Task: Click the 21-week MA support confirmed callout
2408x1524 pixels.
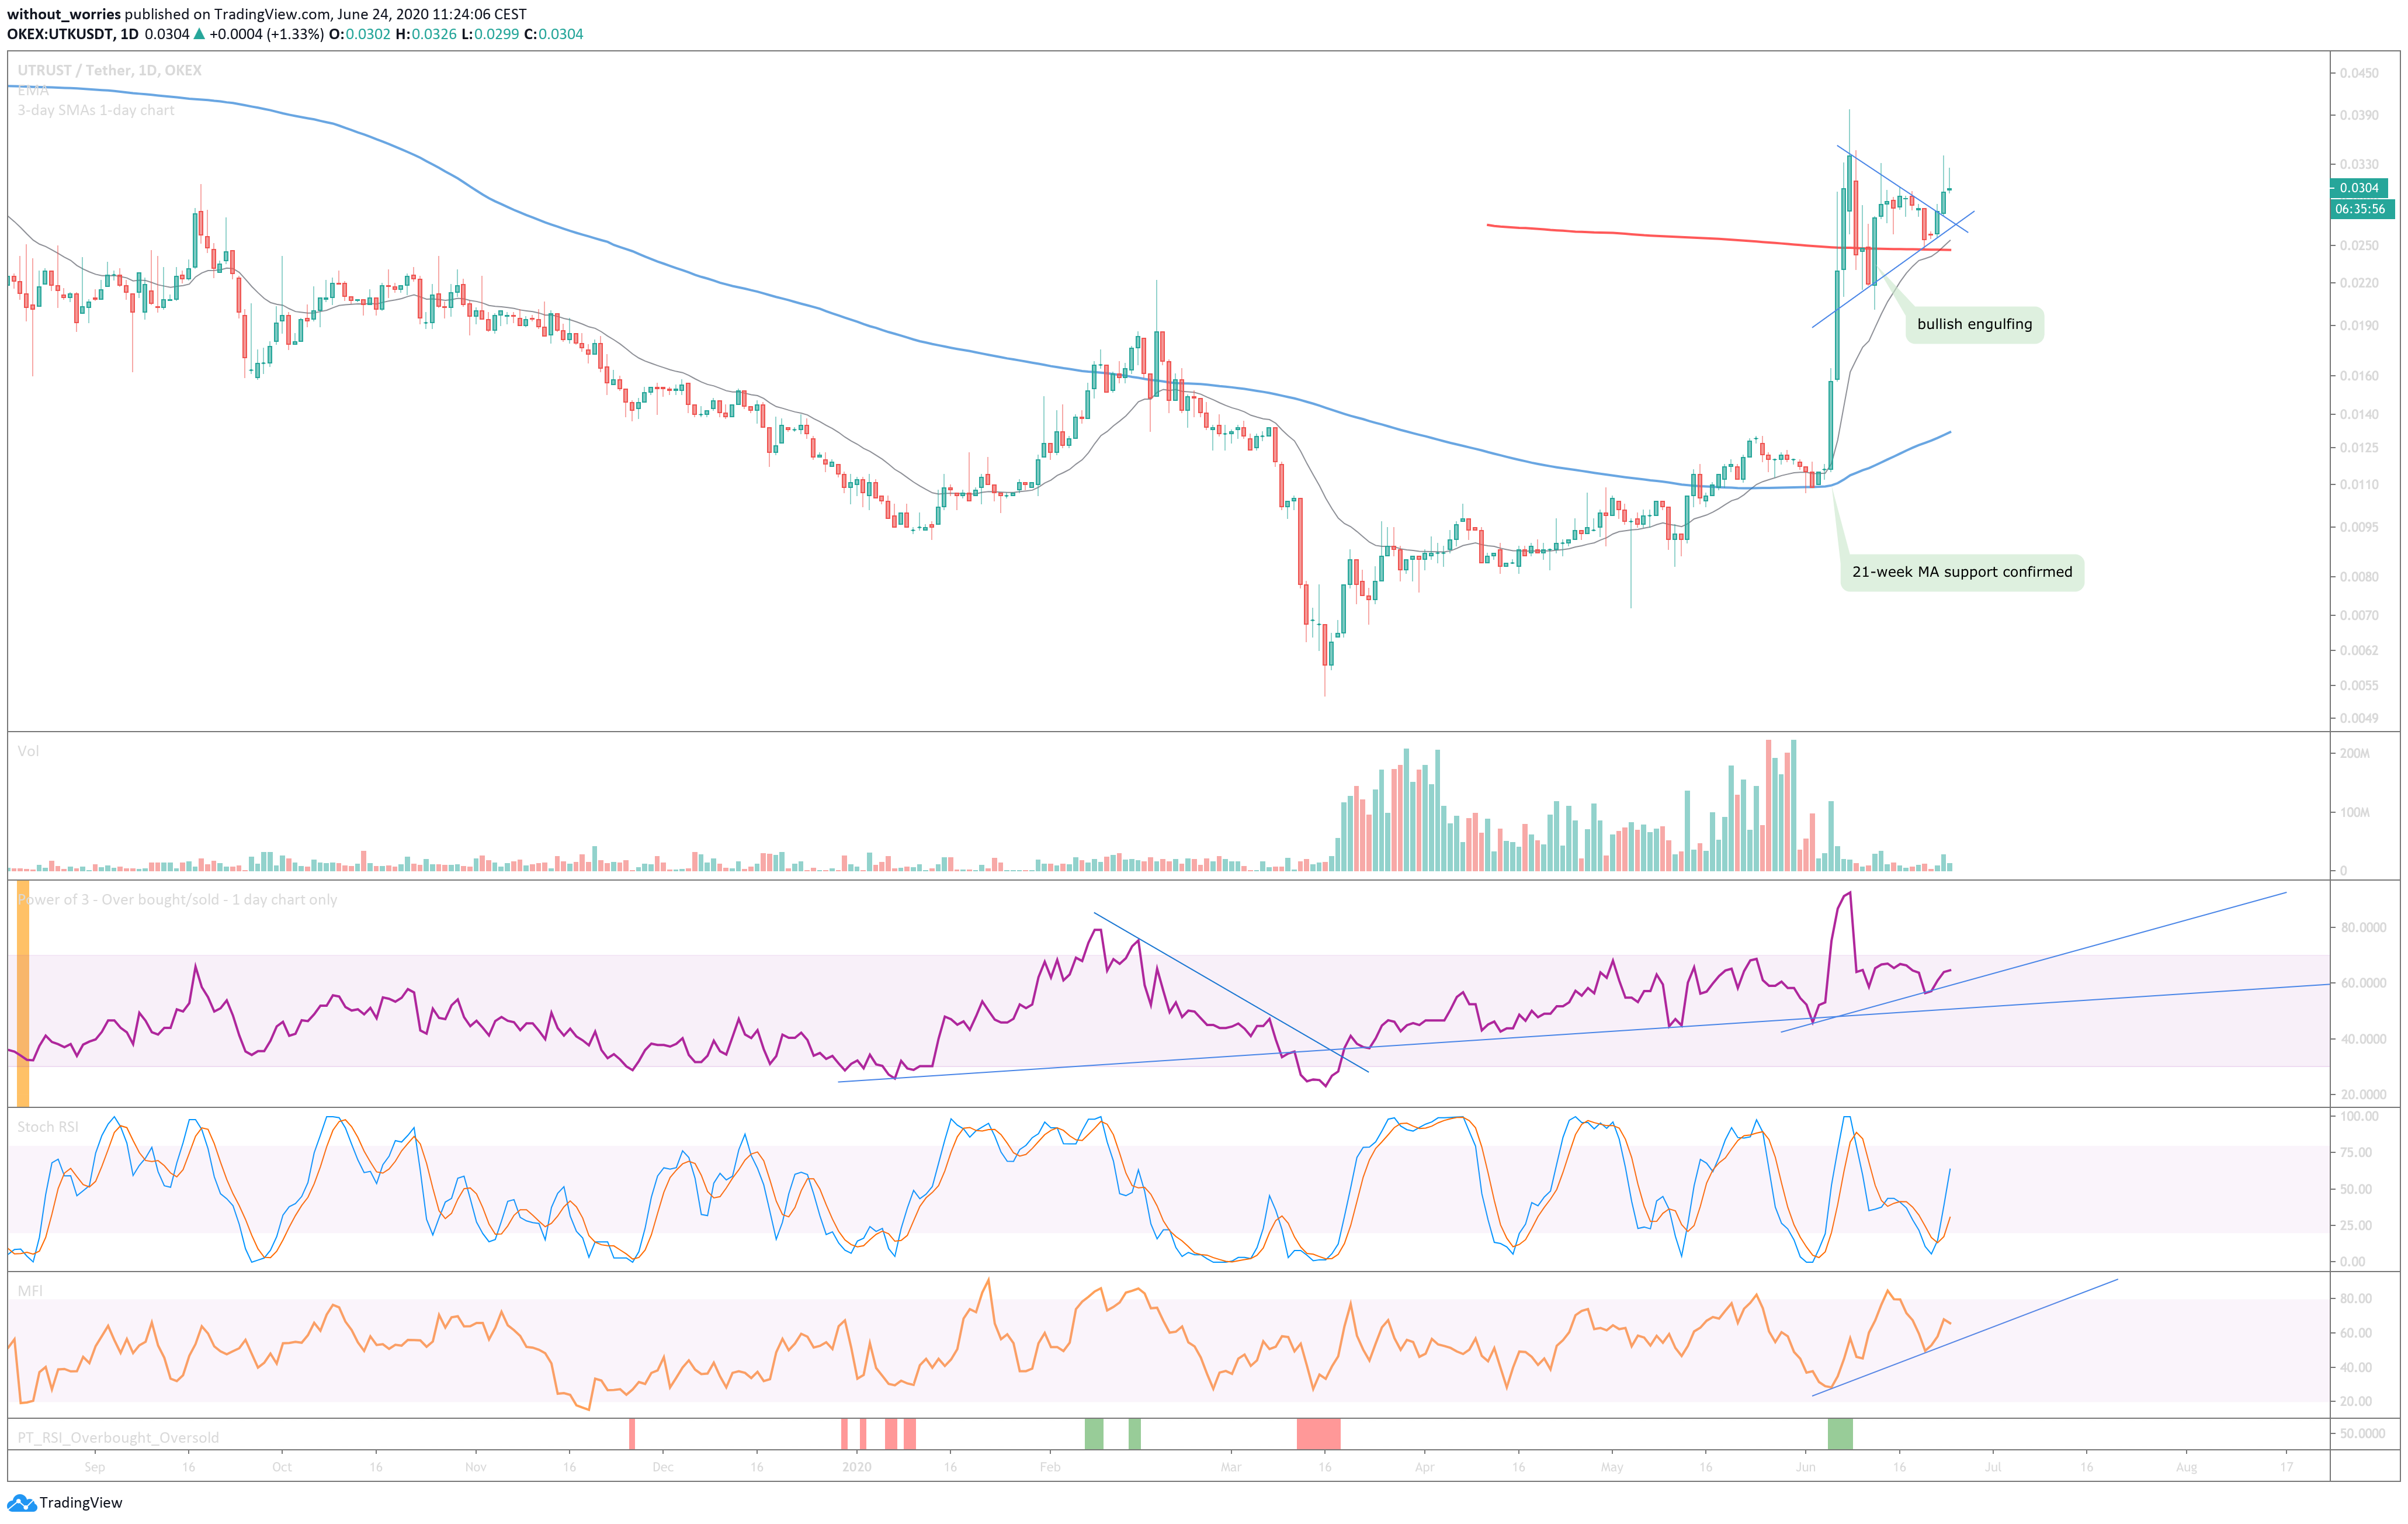Action: pos(1962,572)
